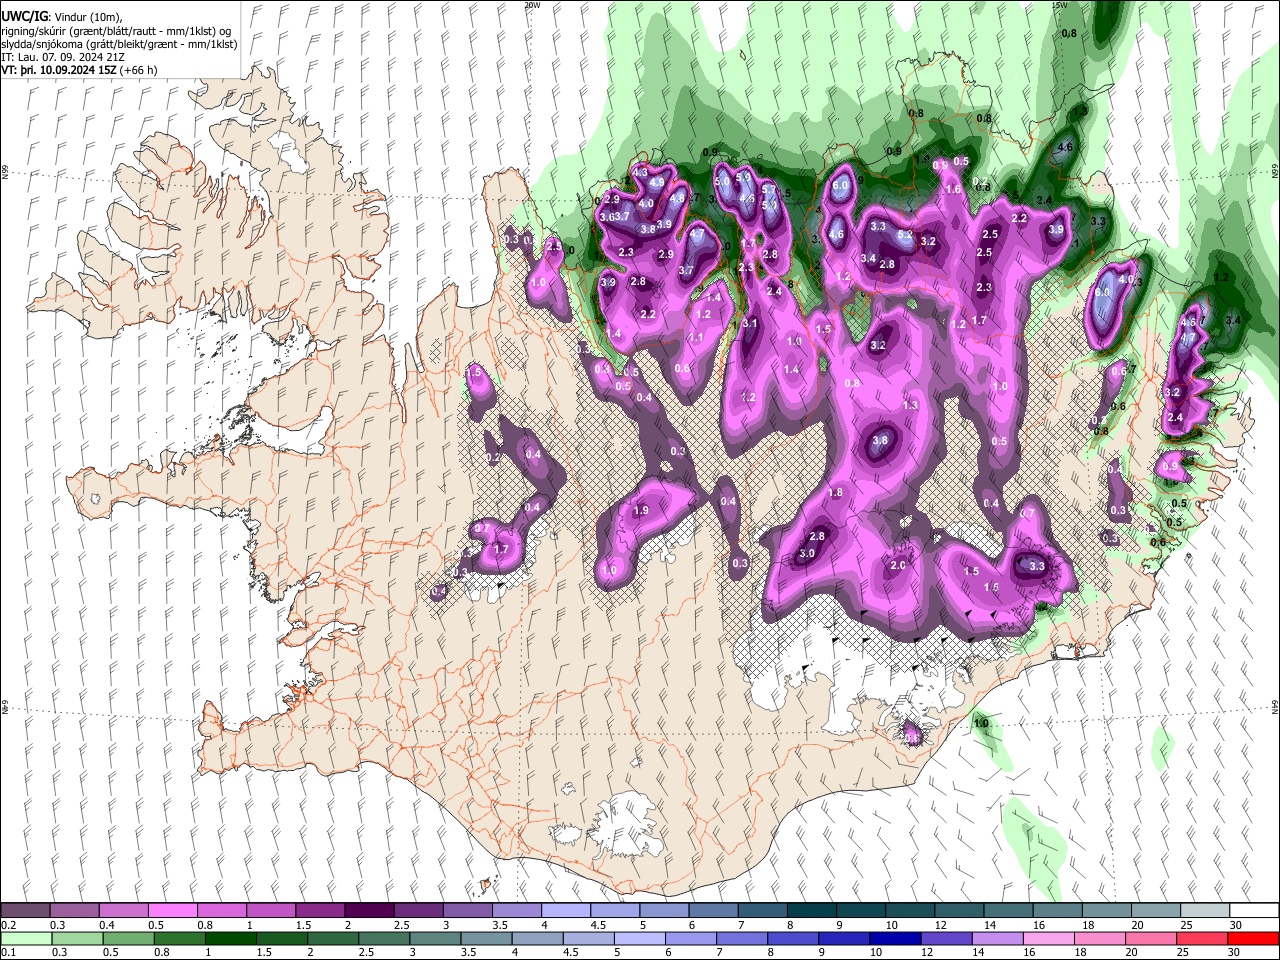Click the '4.5' label in rain legend row
Image resolution: width=1280 pixels, height=960 pixels.
[571, 953]
